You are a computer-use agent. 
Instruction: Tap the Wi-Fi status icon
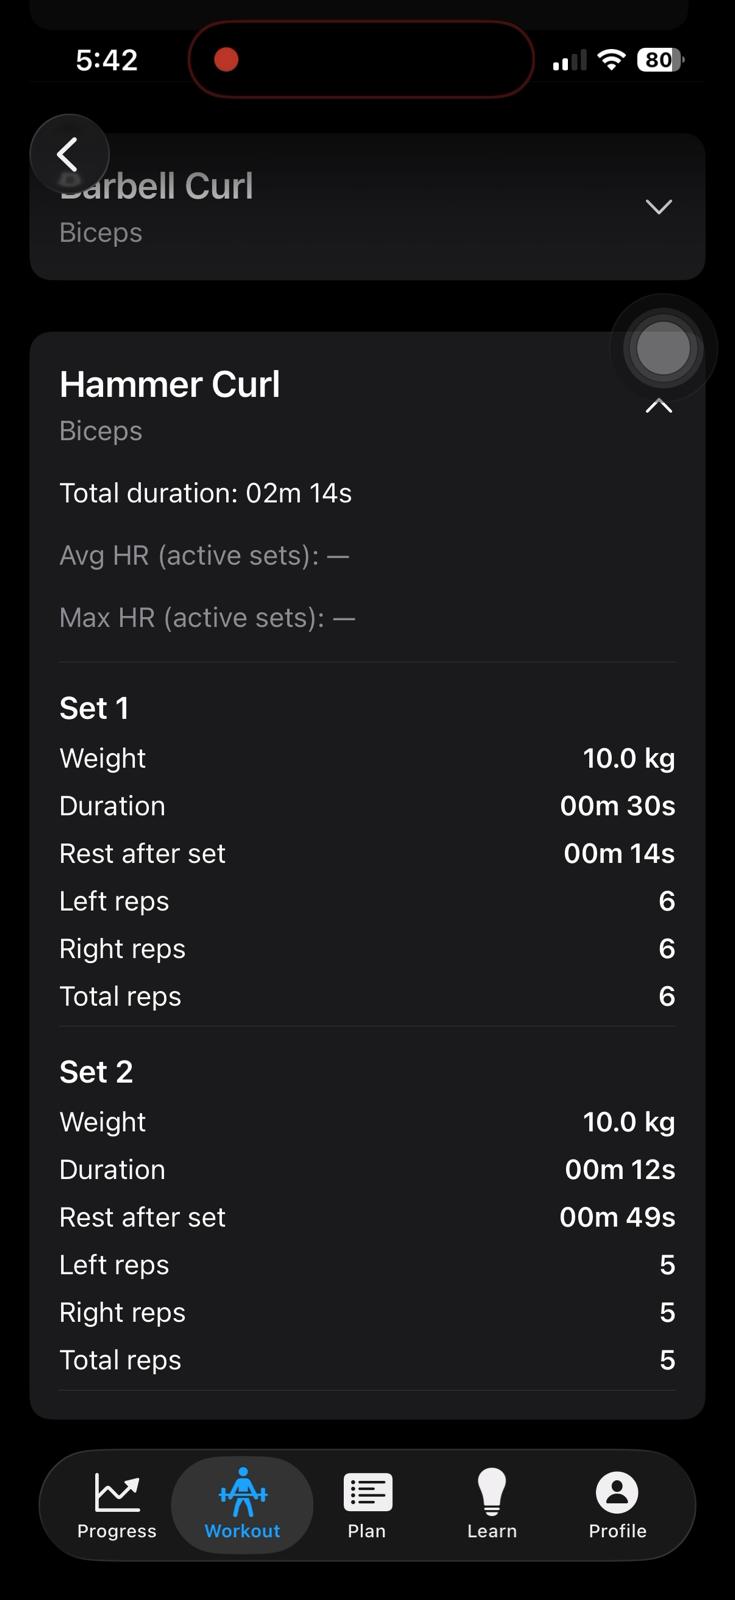(x=610, y=60)
